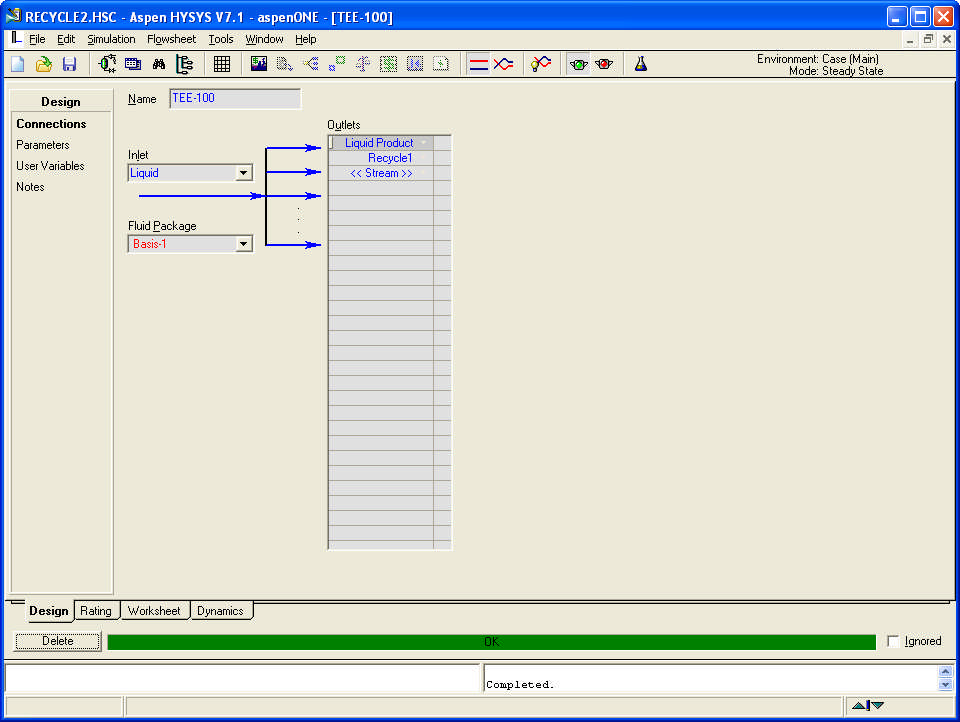The height and width of the screenshot is (722, 960).
Task: Click the green traffic light solver icon
Action: [578, 64]
